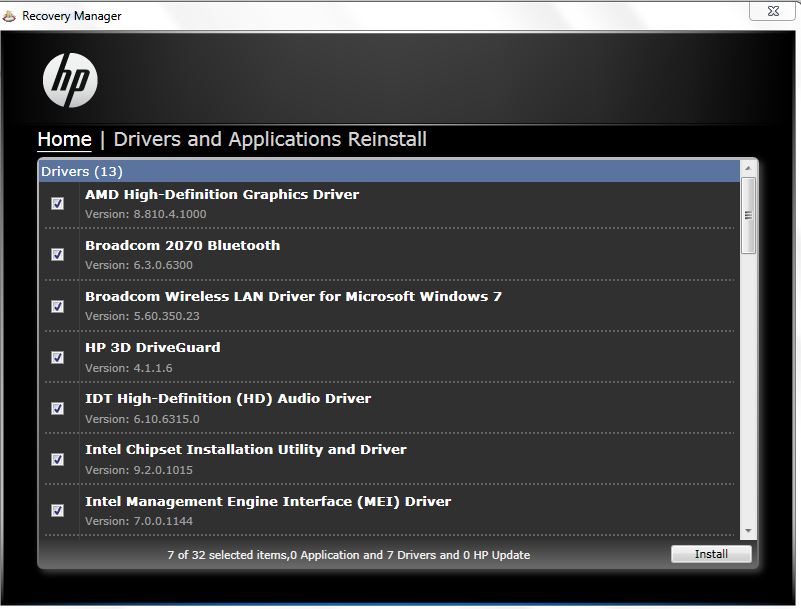Screen dimensions: 801x609
Task: Select the AMD High-Definition Graphics Driver title text
Action: tap(221, 194)
